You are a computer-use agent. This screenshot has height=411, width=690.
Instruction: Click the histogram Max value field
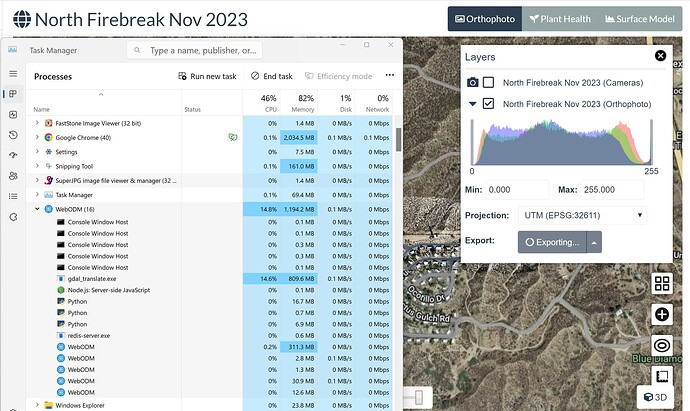[x=612, y=190]
